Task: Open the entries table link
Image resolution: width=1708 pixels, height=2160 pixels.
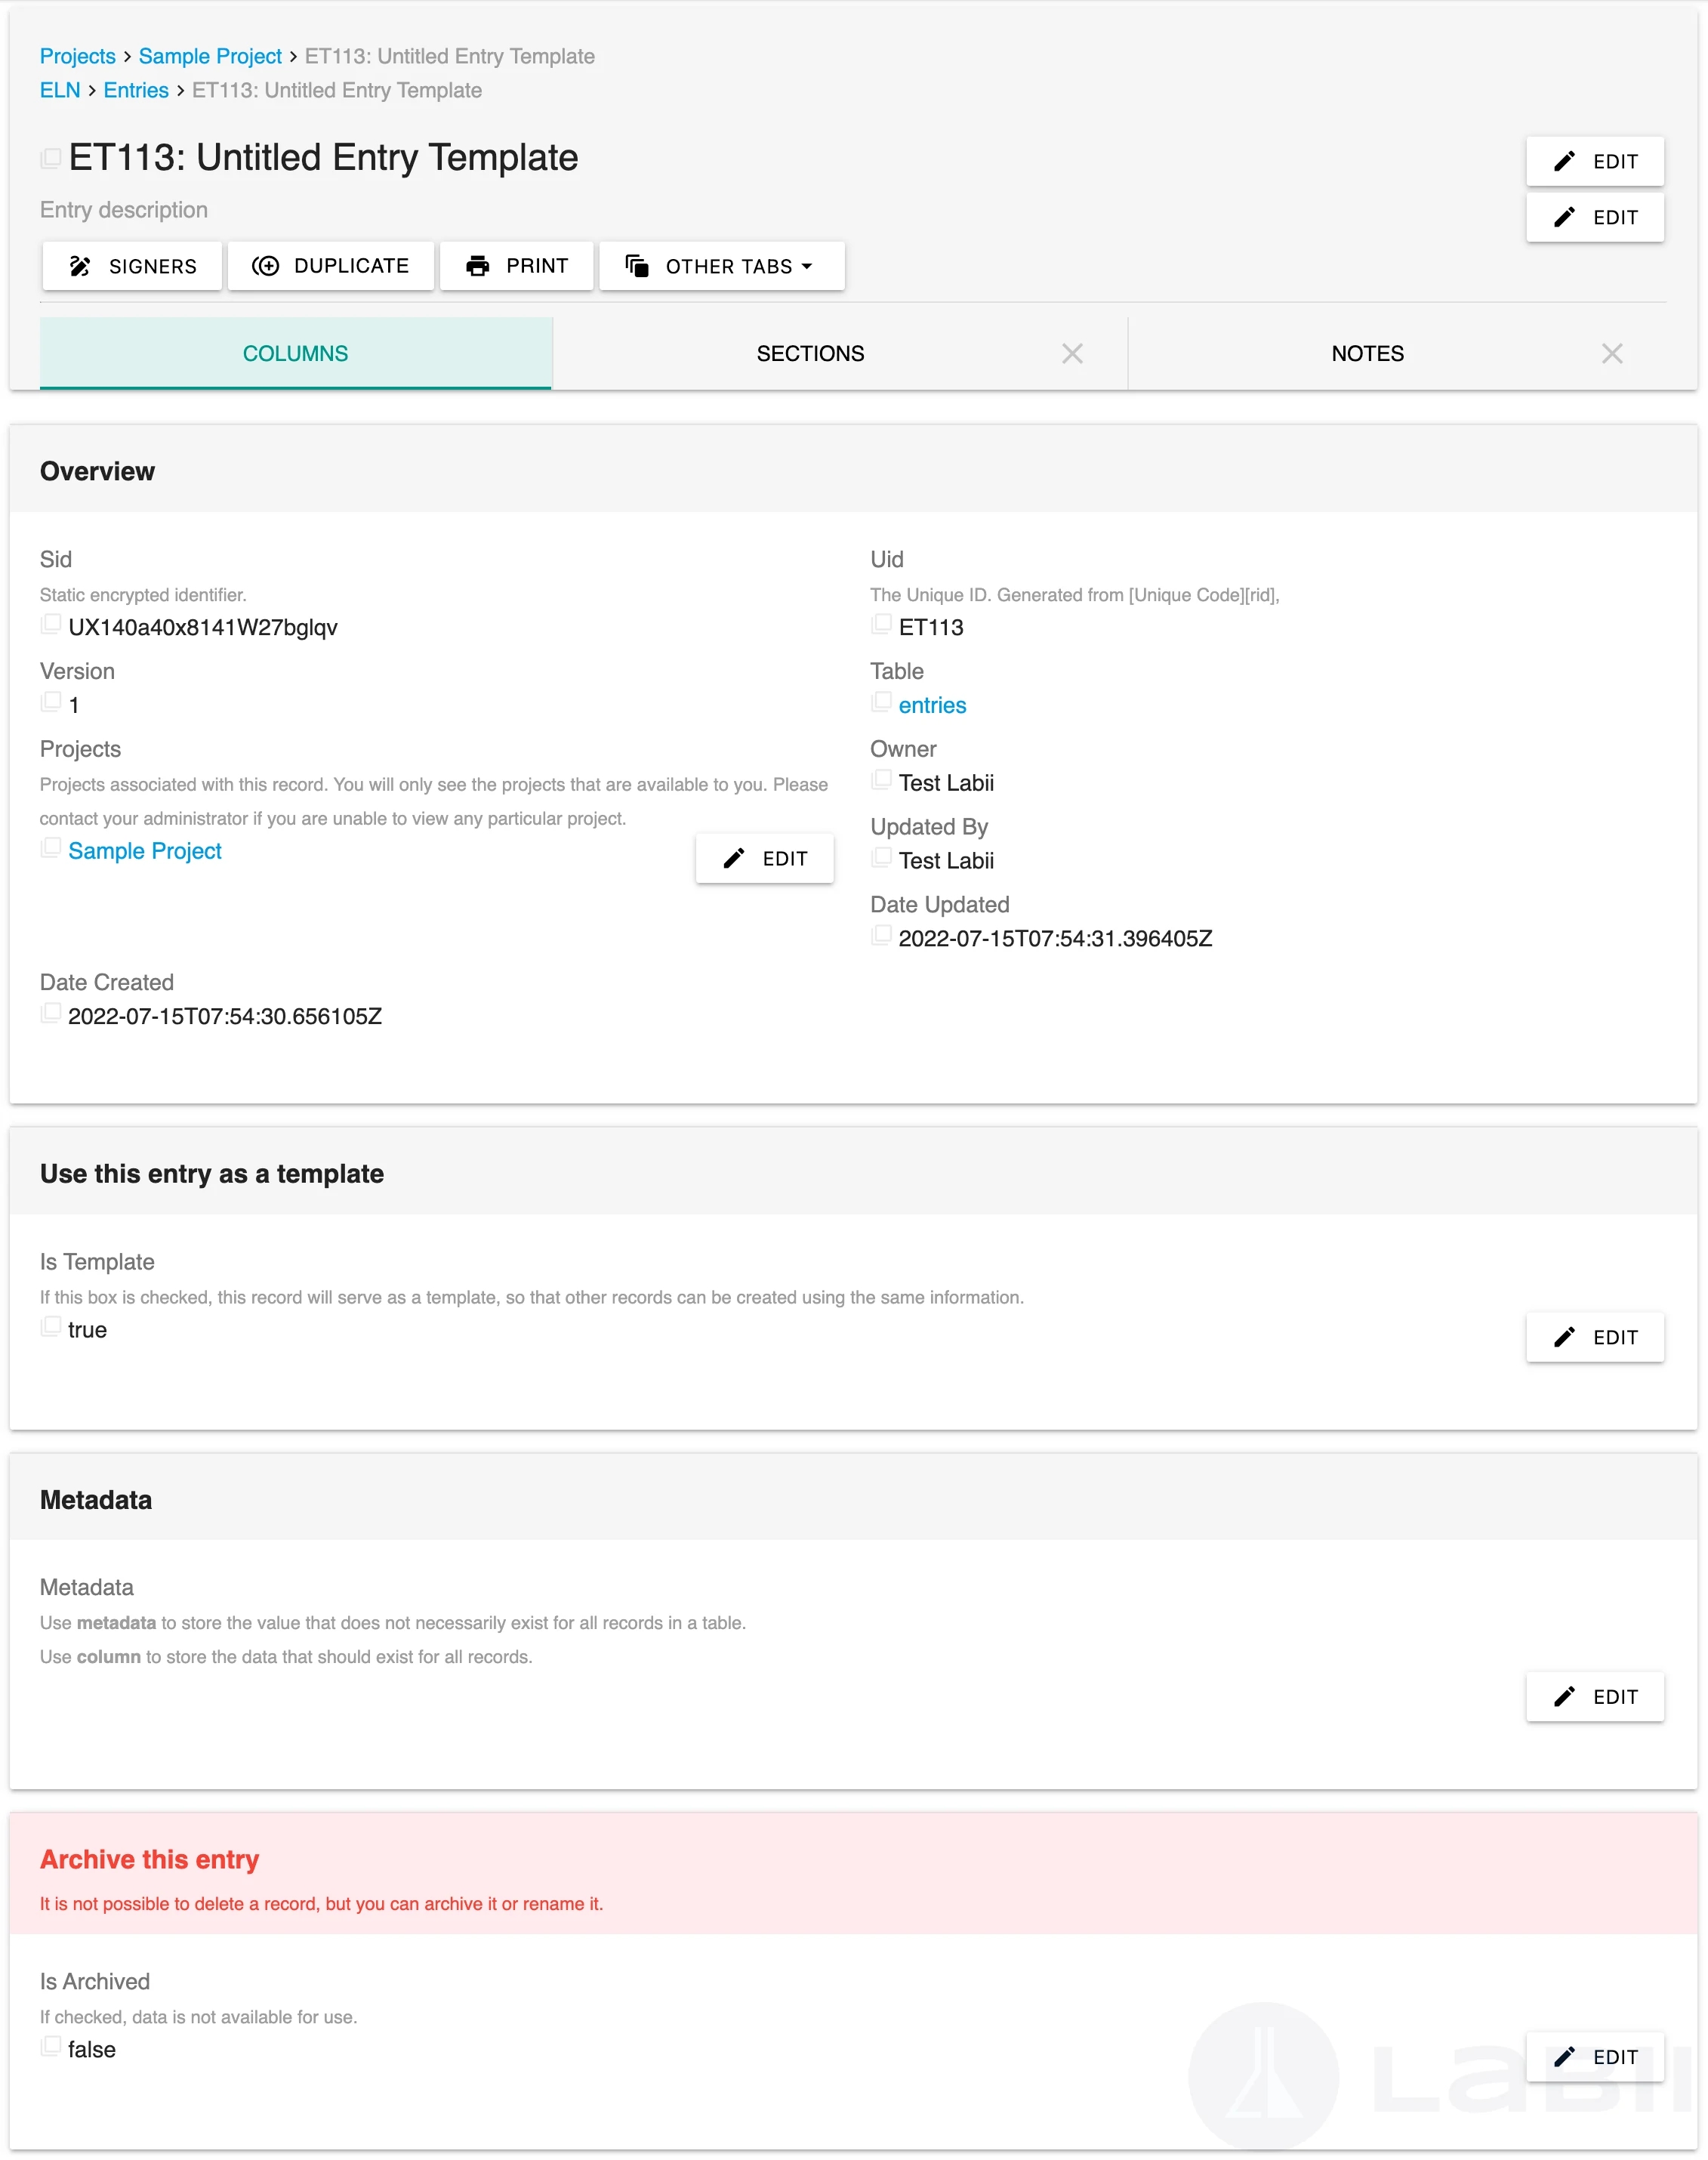Action: 932,705
